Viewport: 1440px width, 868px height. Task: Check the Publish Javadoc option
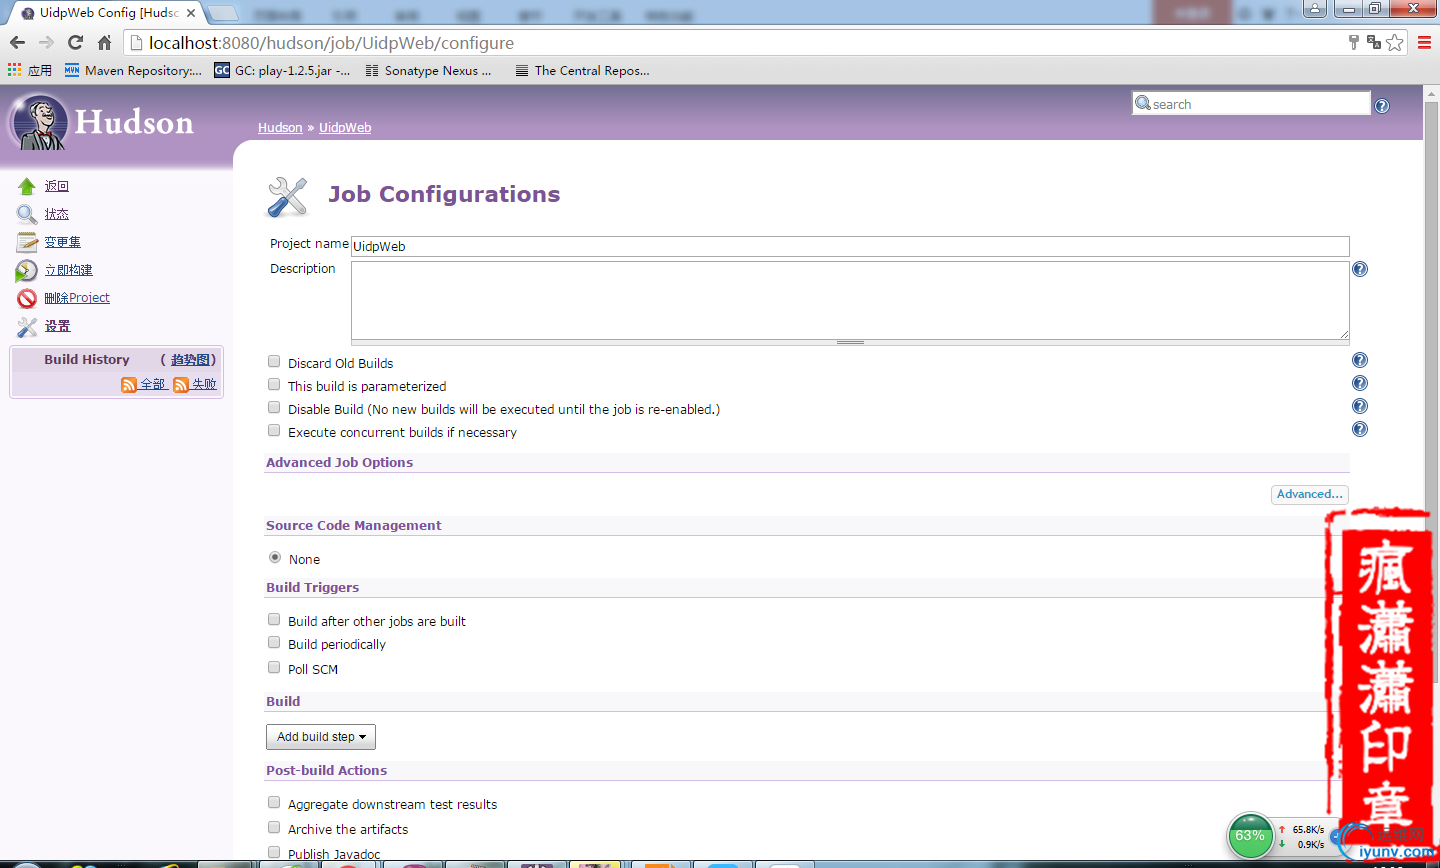(274, 852)
